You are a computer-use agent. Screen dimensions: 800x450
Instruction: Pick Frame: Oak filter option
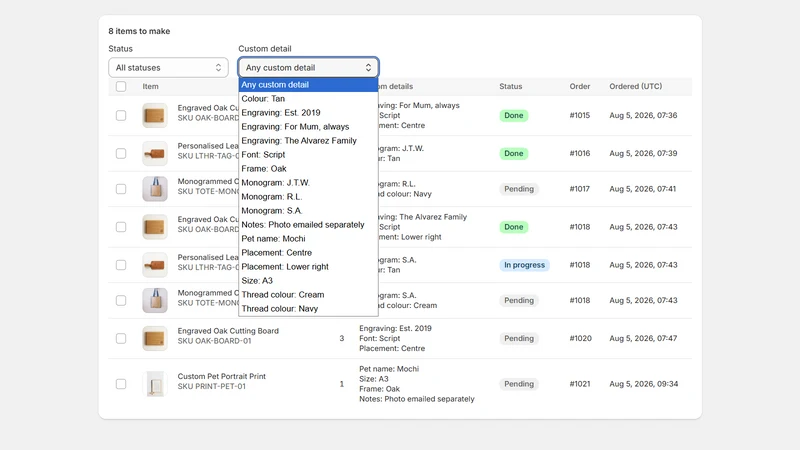click(x=308, y=169)
